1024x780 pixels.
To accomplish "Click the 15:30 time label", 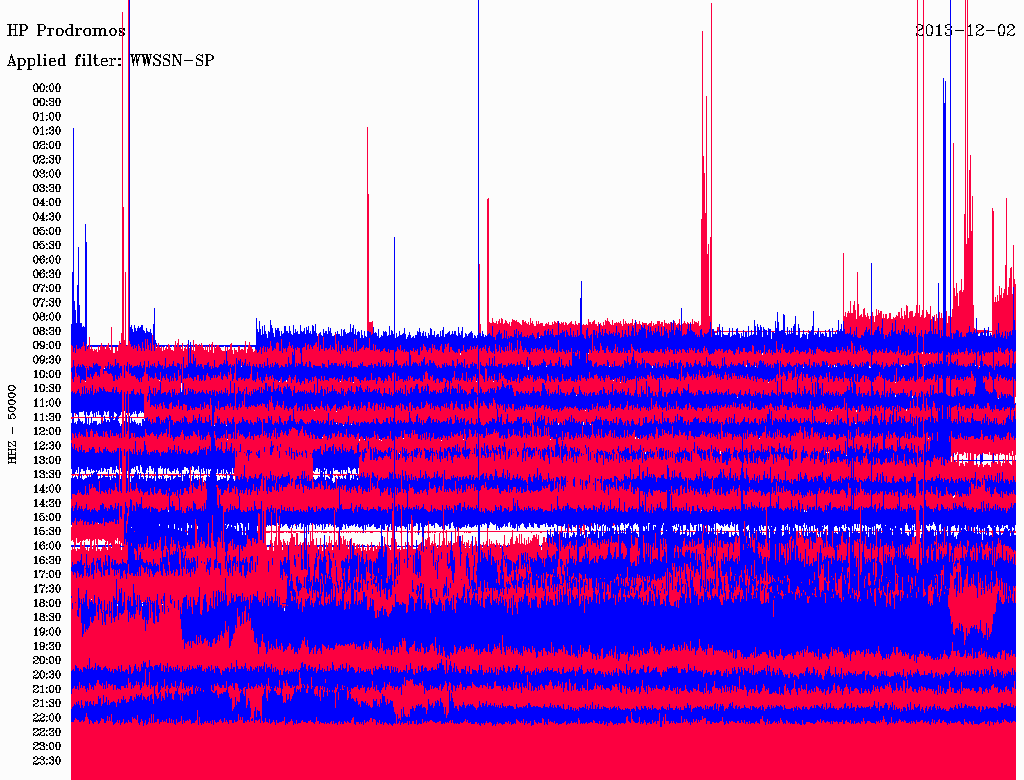I will point(47,531).
